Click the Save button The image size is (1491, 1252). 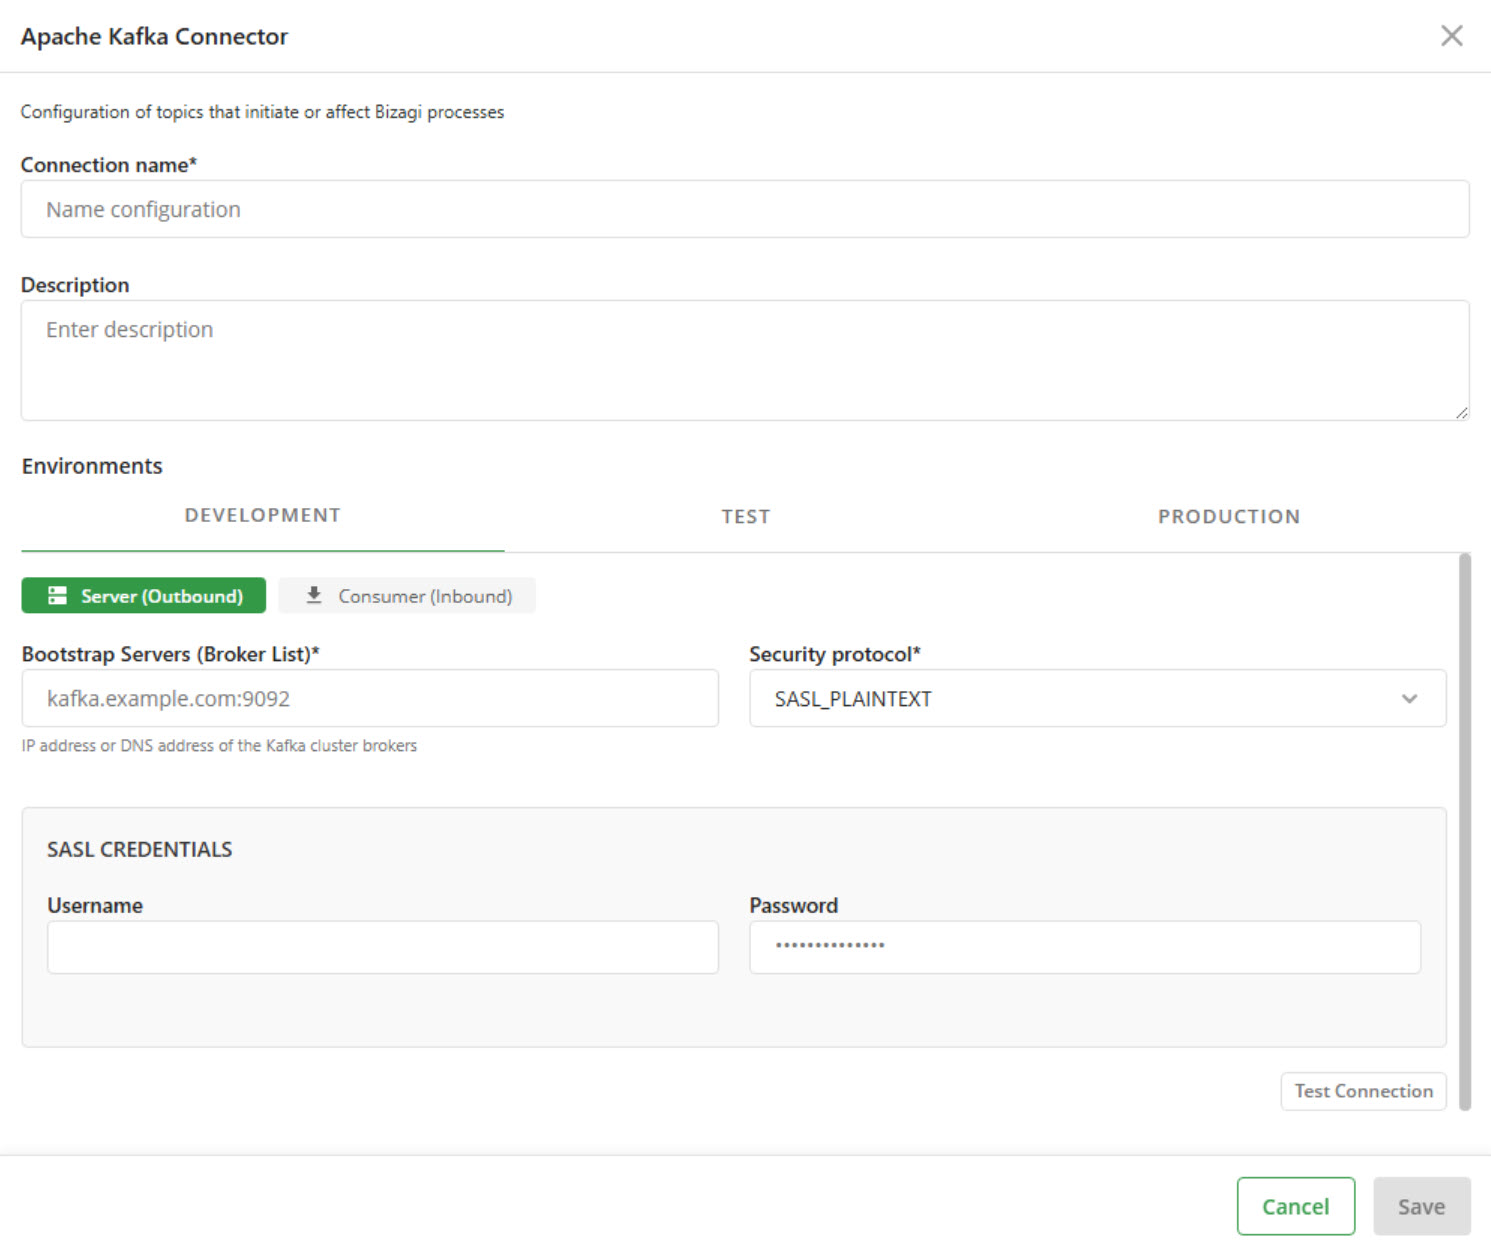[1422, 1206]
